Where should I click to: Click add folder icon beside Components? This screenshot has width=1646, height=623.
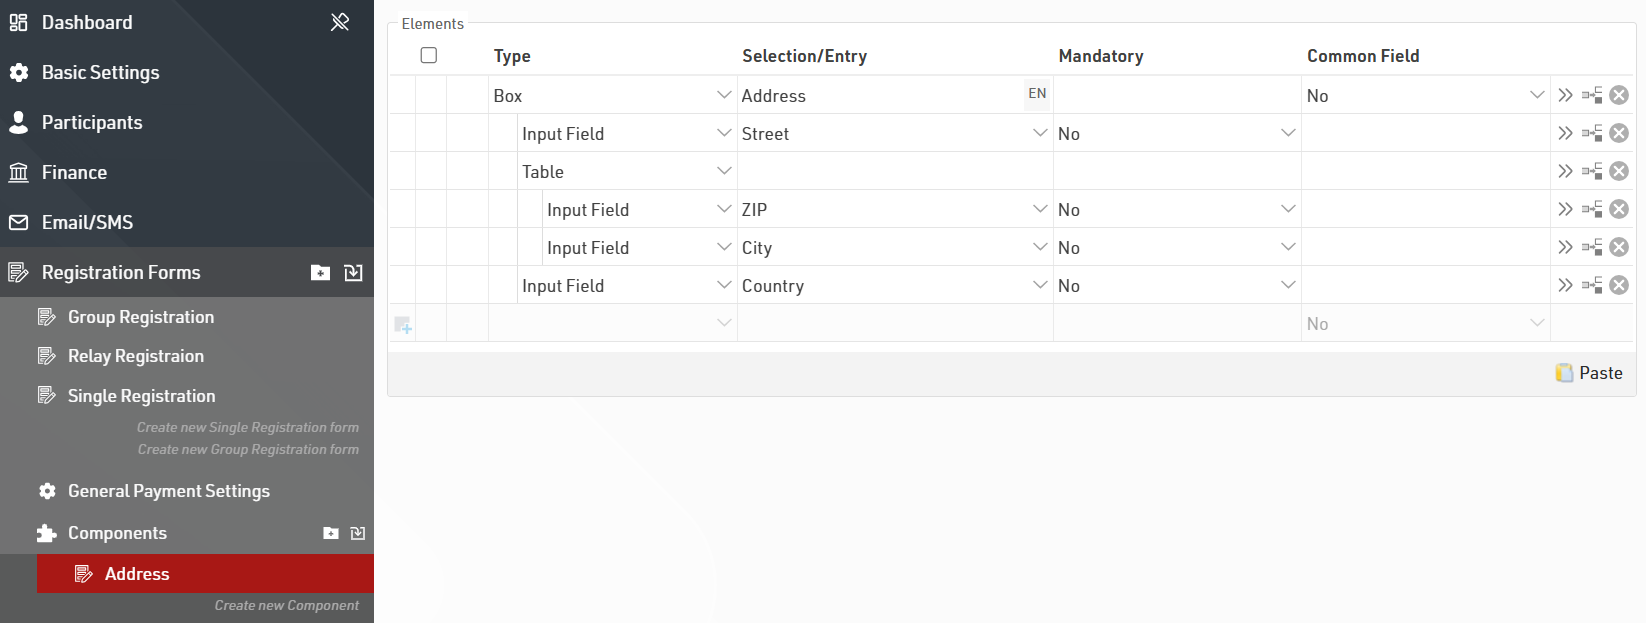point(331,534)
